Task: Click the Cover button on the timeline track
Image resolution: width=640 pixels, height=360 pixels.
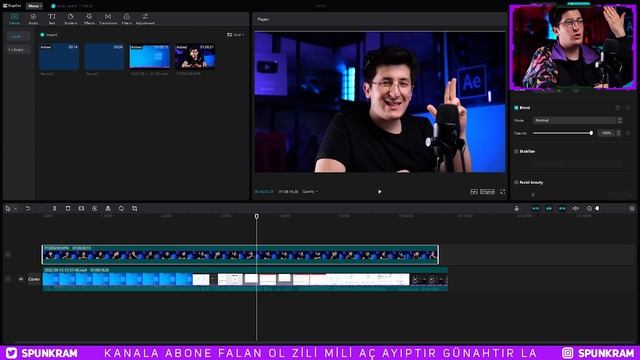Action: pyautogui.click(x=34, y=279)
